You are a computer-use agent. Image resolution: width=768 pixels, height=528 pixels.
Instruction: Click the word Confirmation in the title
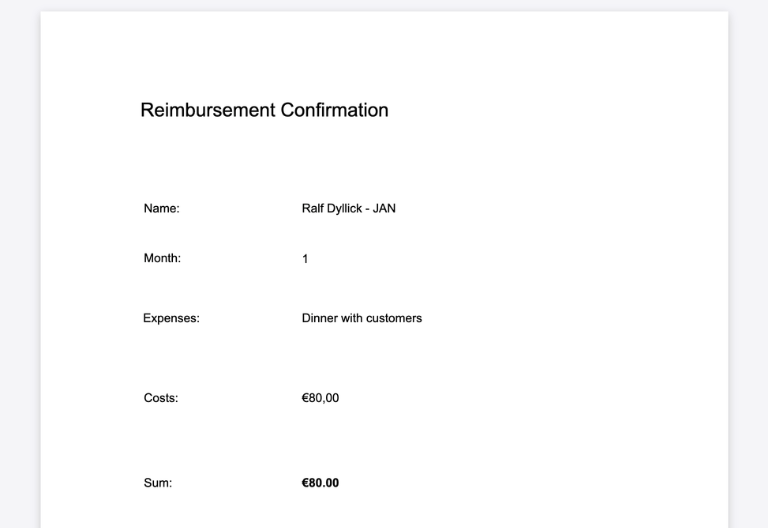coord(334,110)
